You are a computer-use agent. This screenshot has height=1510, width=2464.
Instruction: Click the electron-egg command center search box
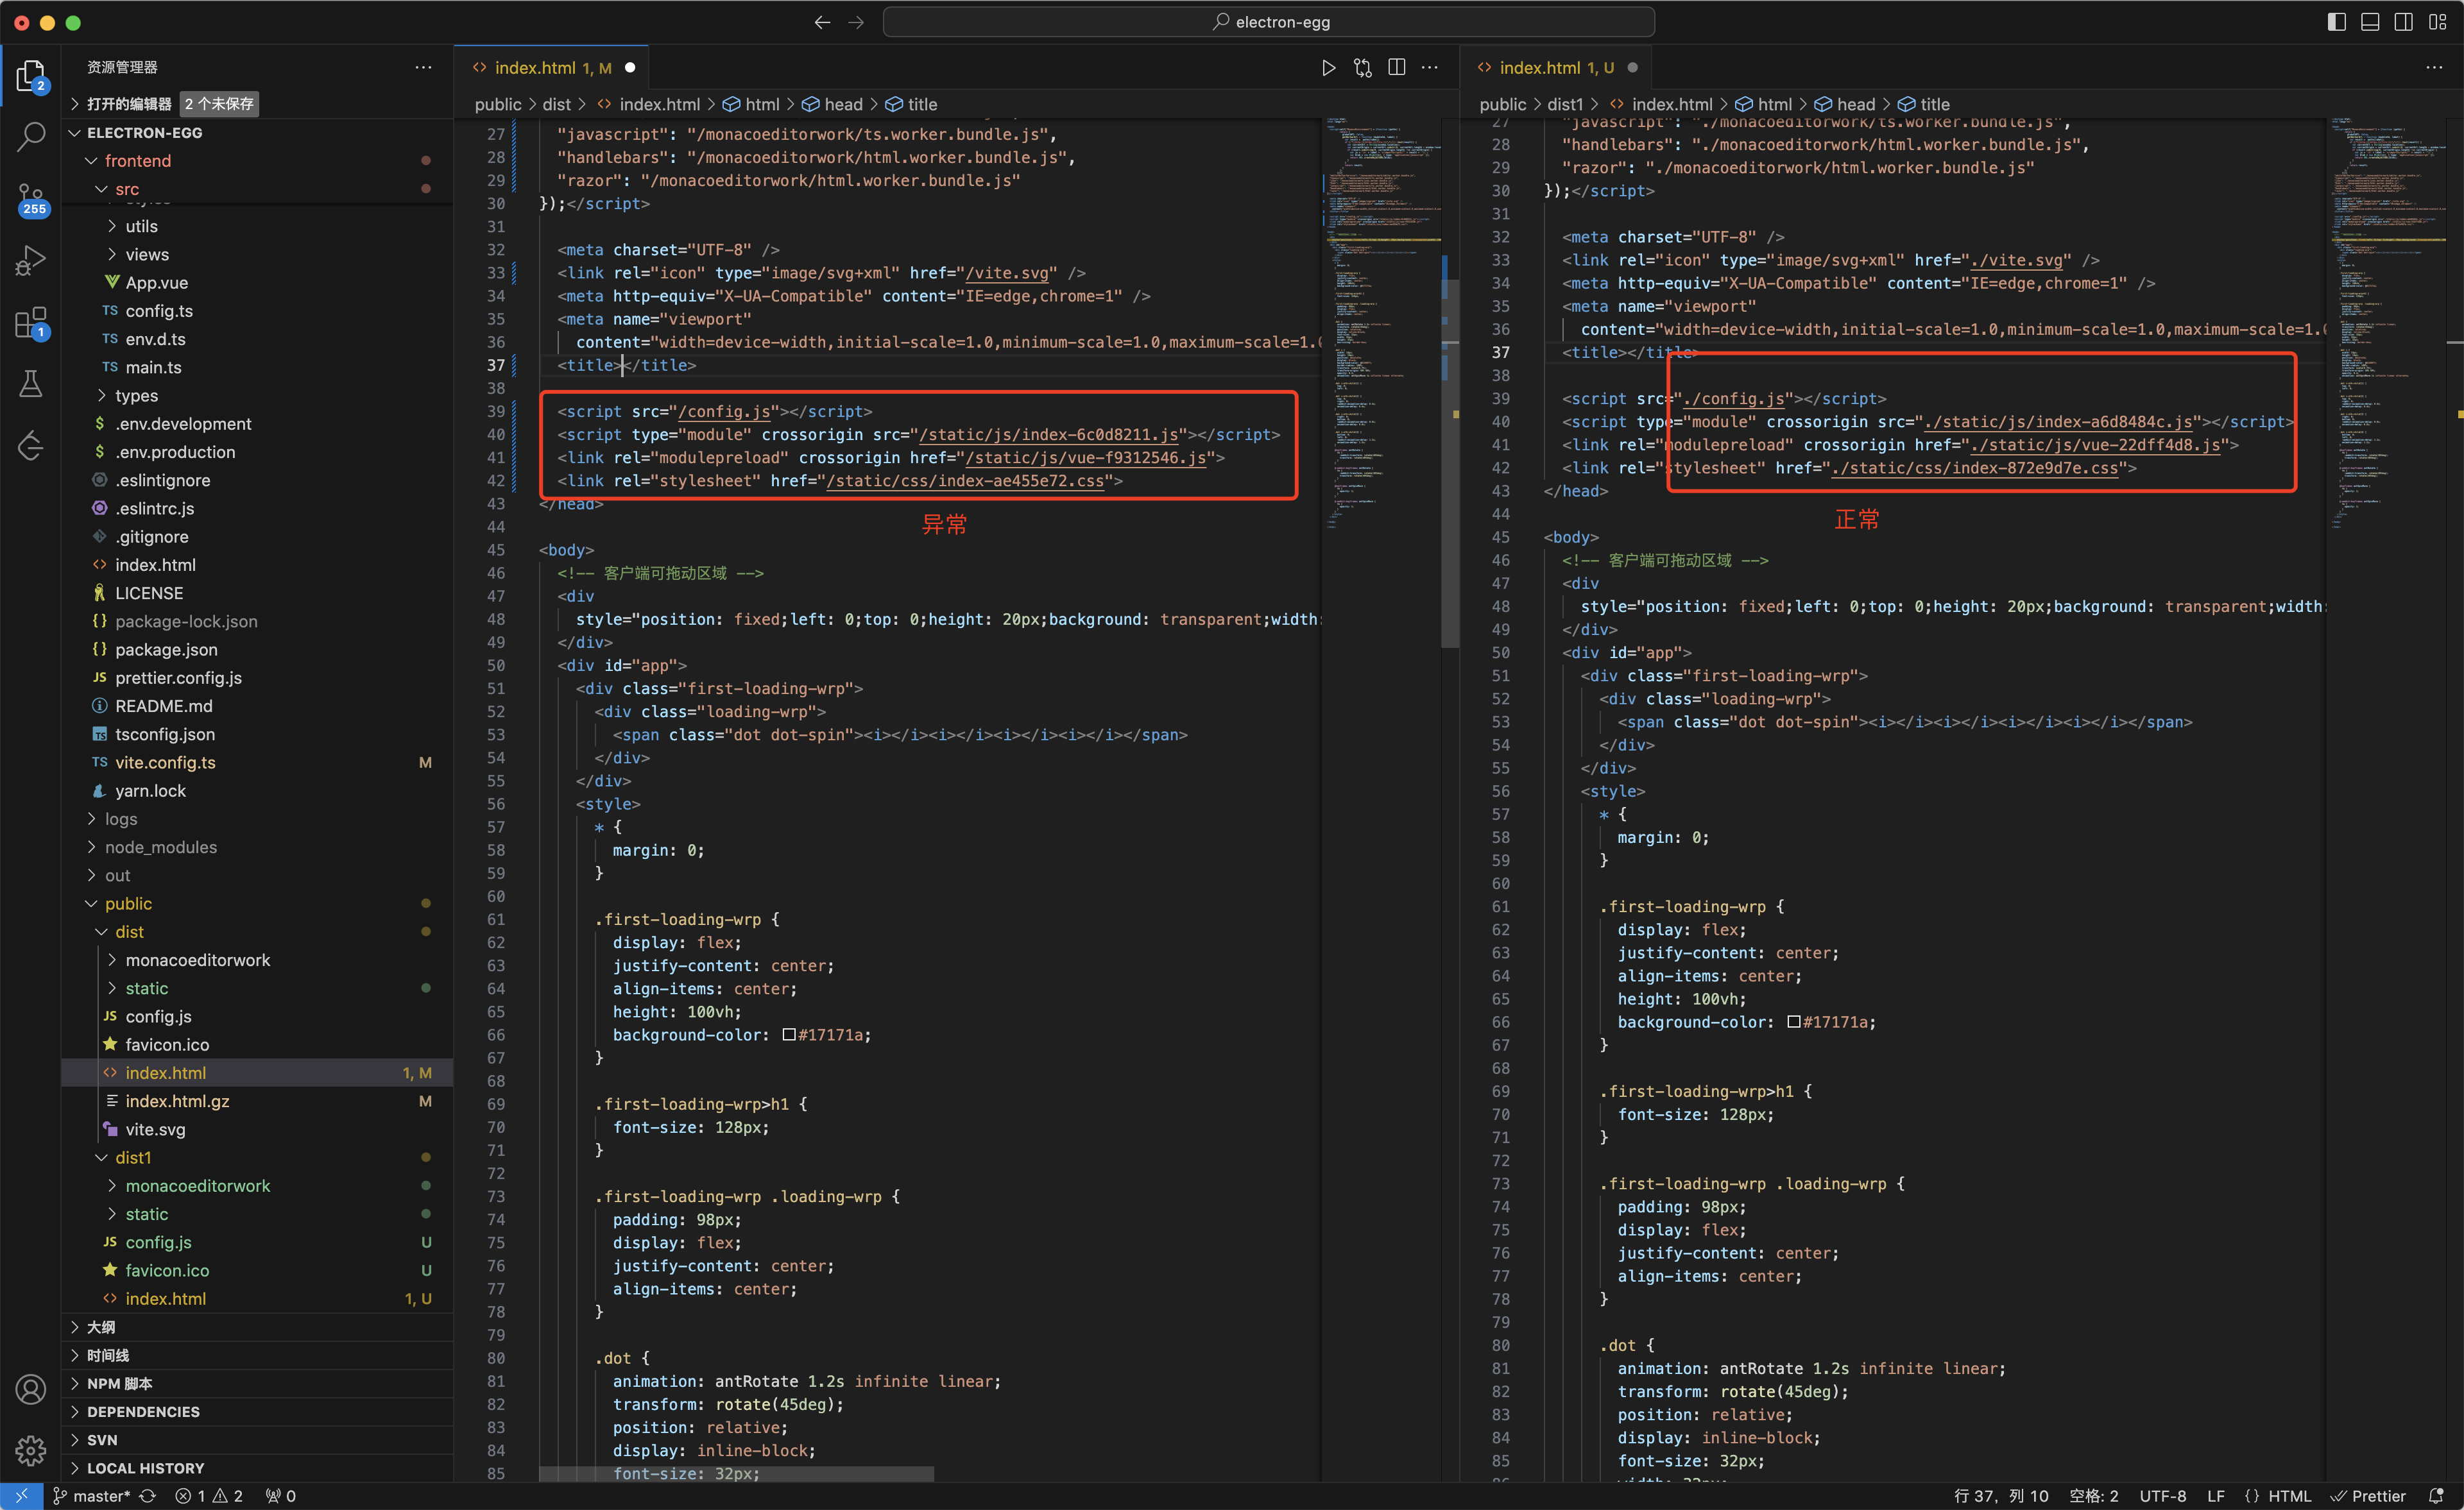(1268, 22)
